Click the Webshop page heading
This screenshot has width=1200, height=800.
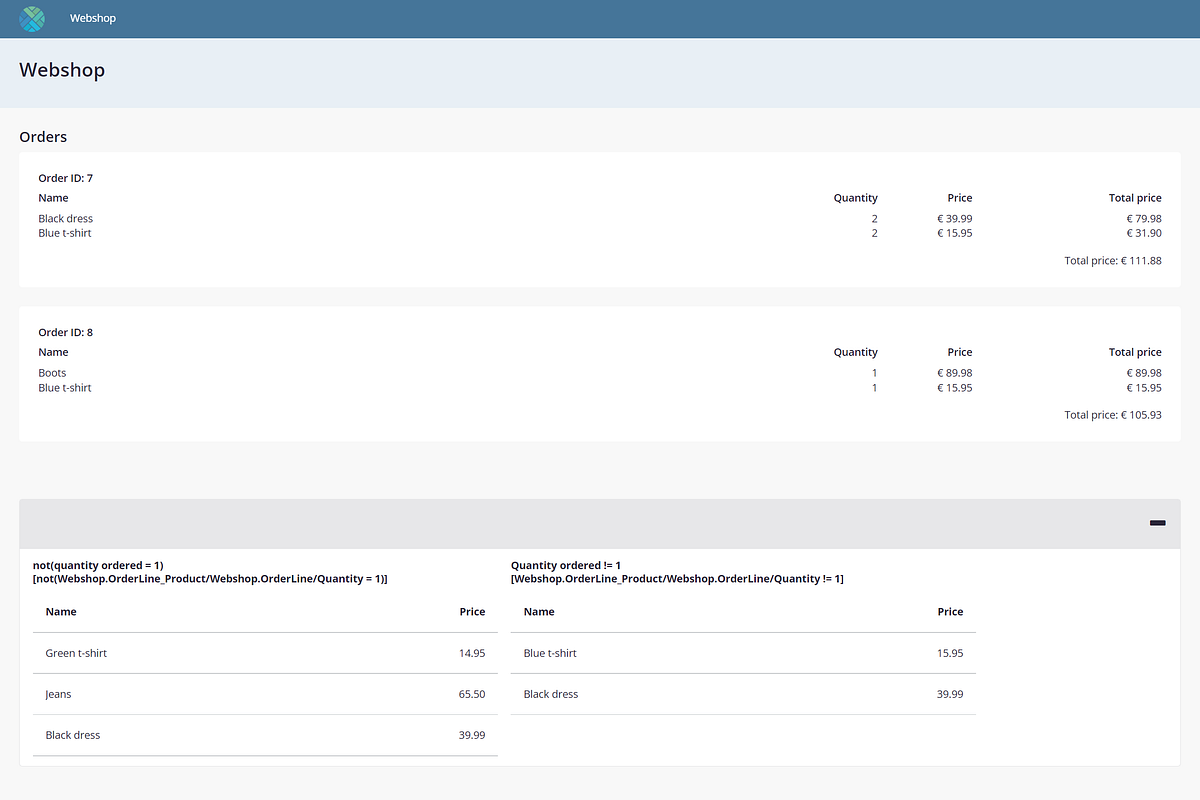pos(62,69)
